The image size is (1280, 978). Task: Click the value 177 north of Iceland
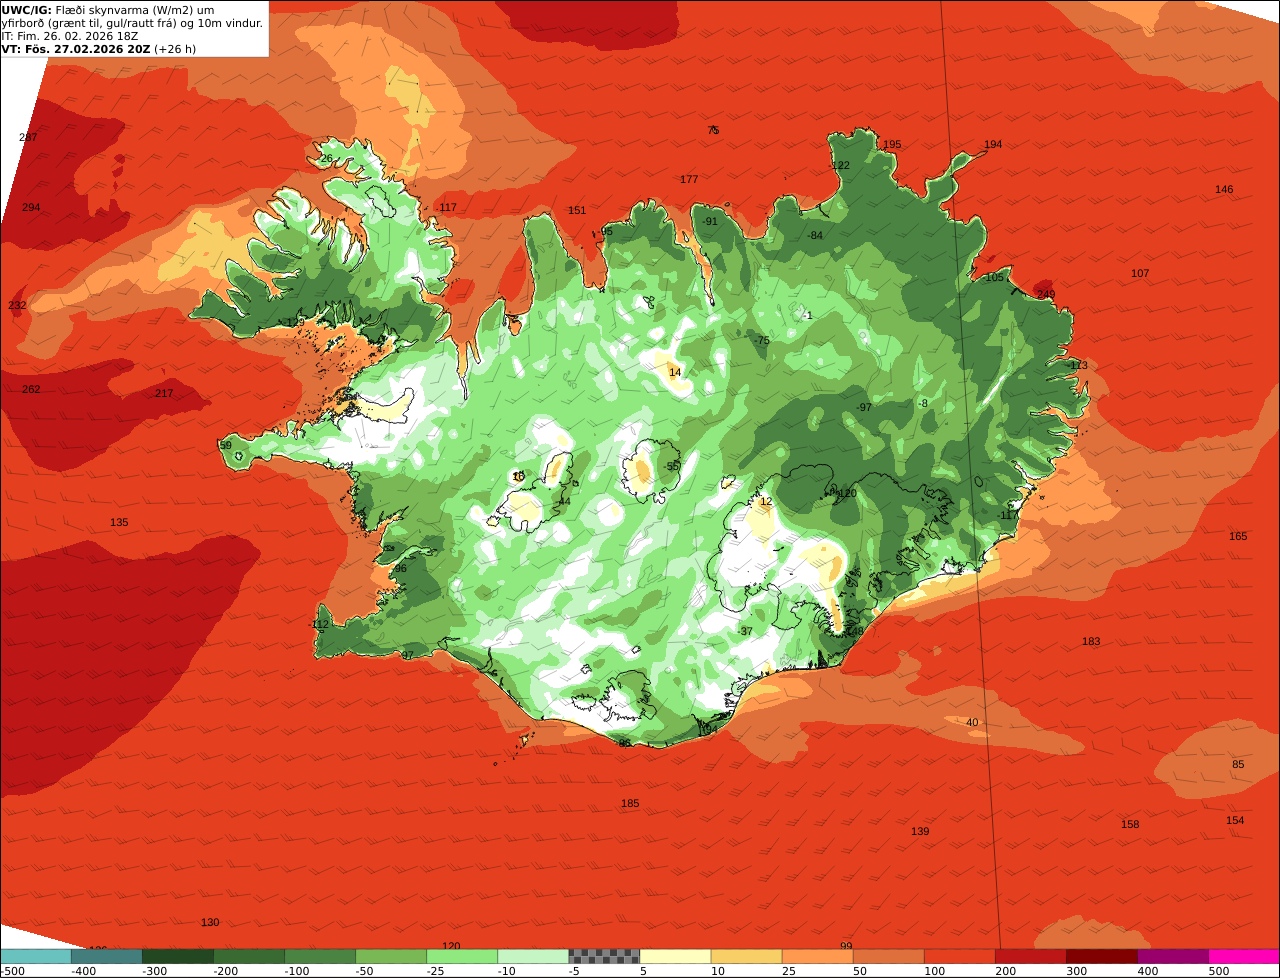[689, 179]
